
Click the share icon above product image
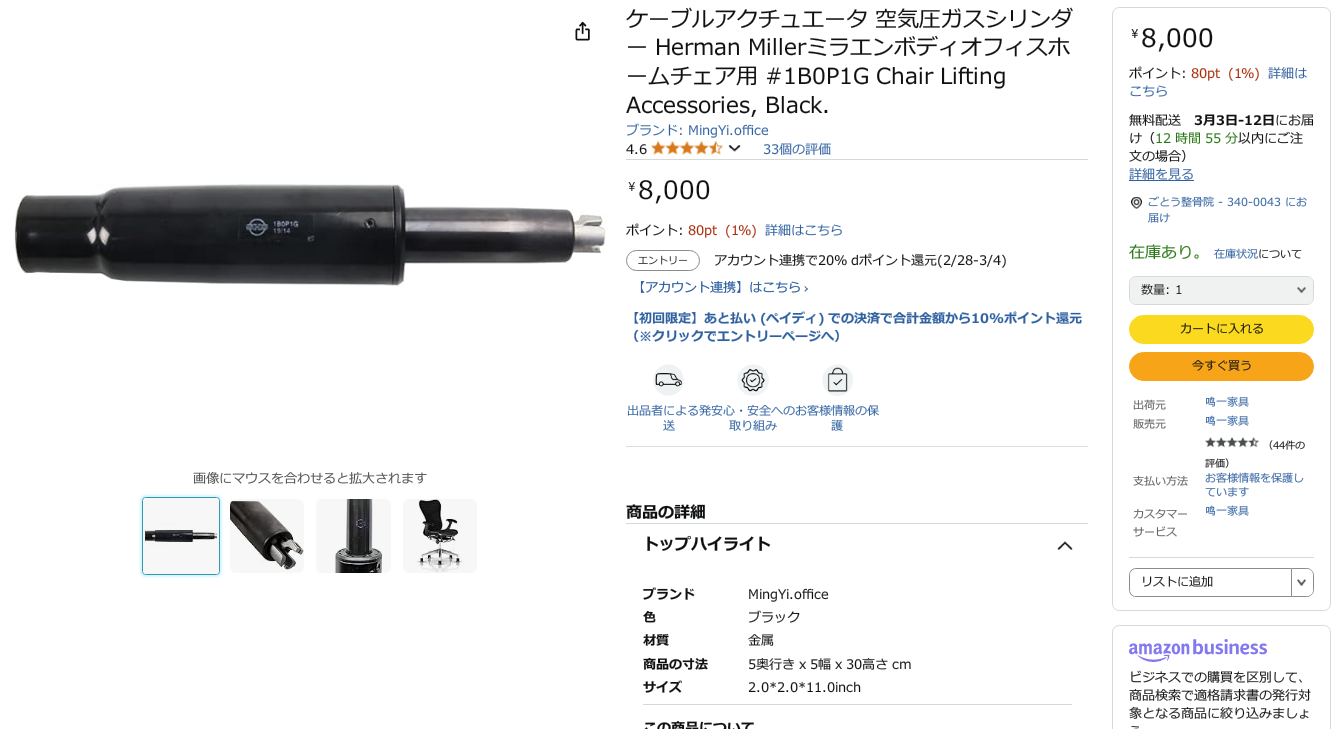[x=583, y=32]
